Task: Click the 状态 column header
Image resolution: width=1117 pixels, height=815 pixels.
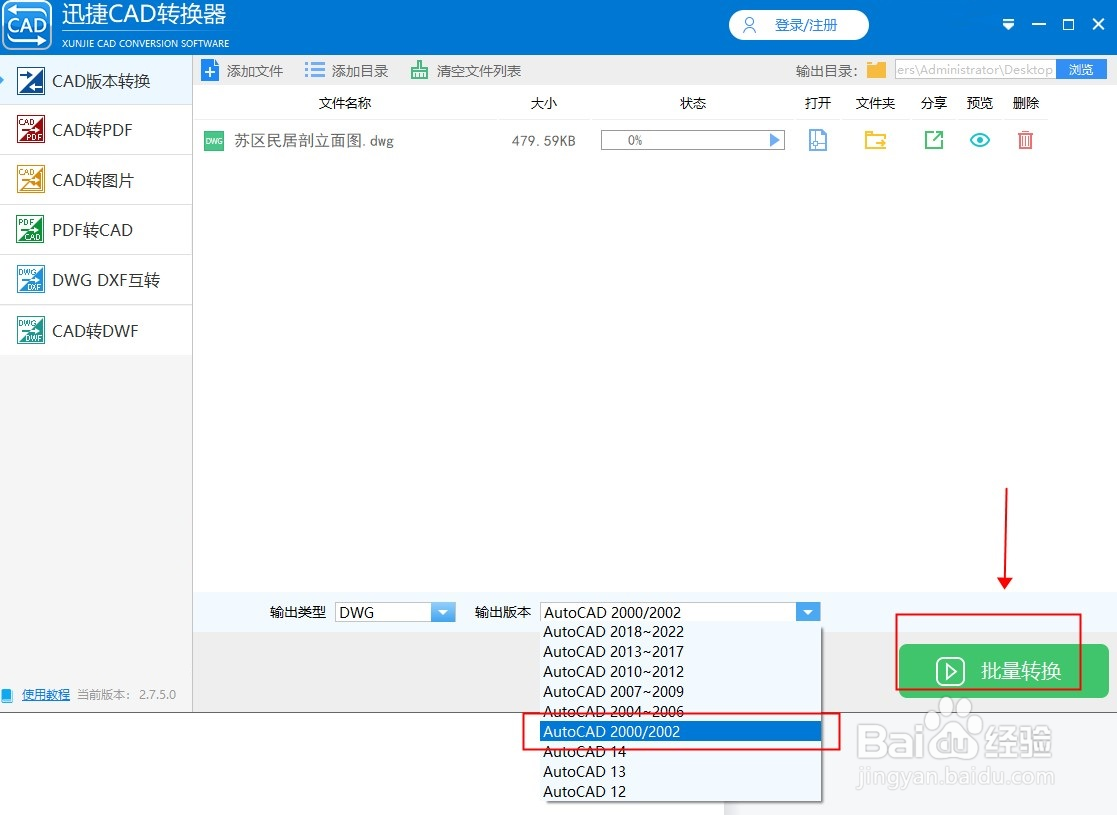Action: [x=692, y=103]
